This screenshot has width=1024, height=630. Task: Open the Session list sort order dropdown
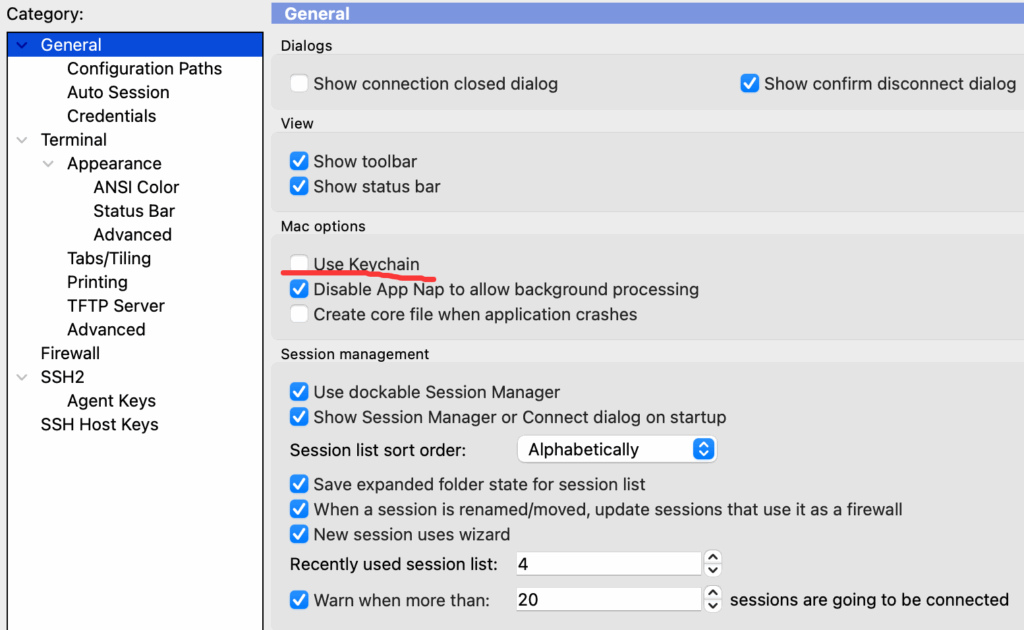point(617,449)
